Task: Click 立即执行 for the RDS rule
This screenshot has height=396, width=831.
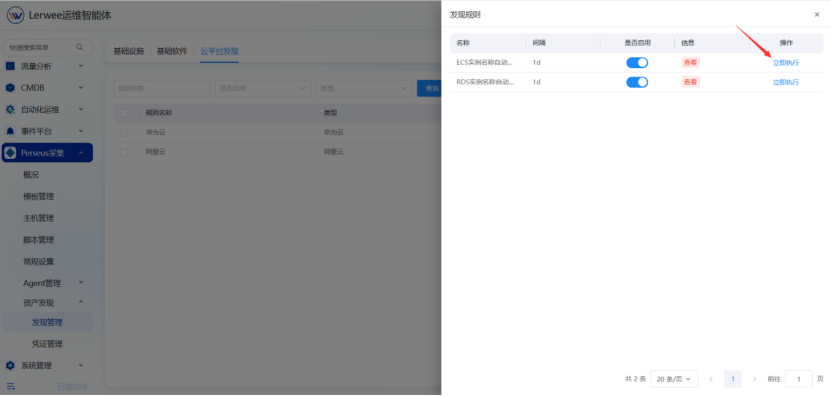Action: [786, 82]
